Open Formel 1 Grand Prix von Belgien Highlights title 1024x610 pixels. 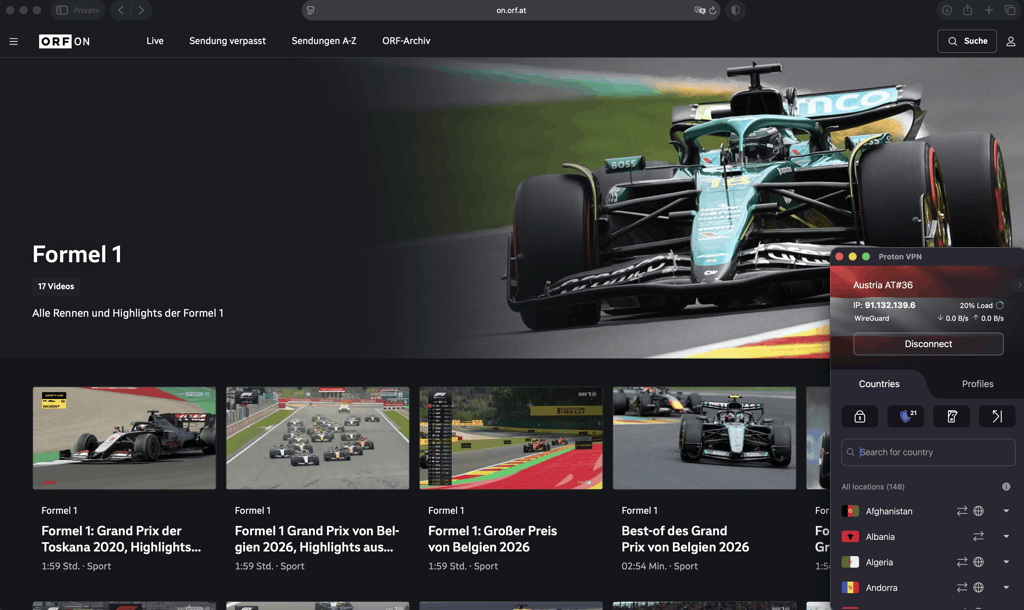[317, 539]
